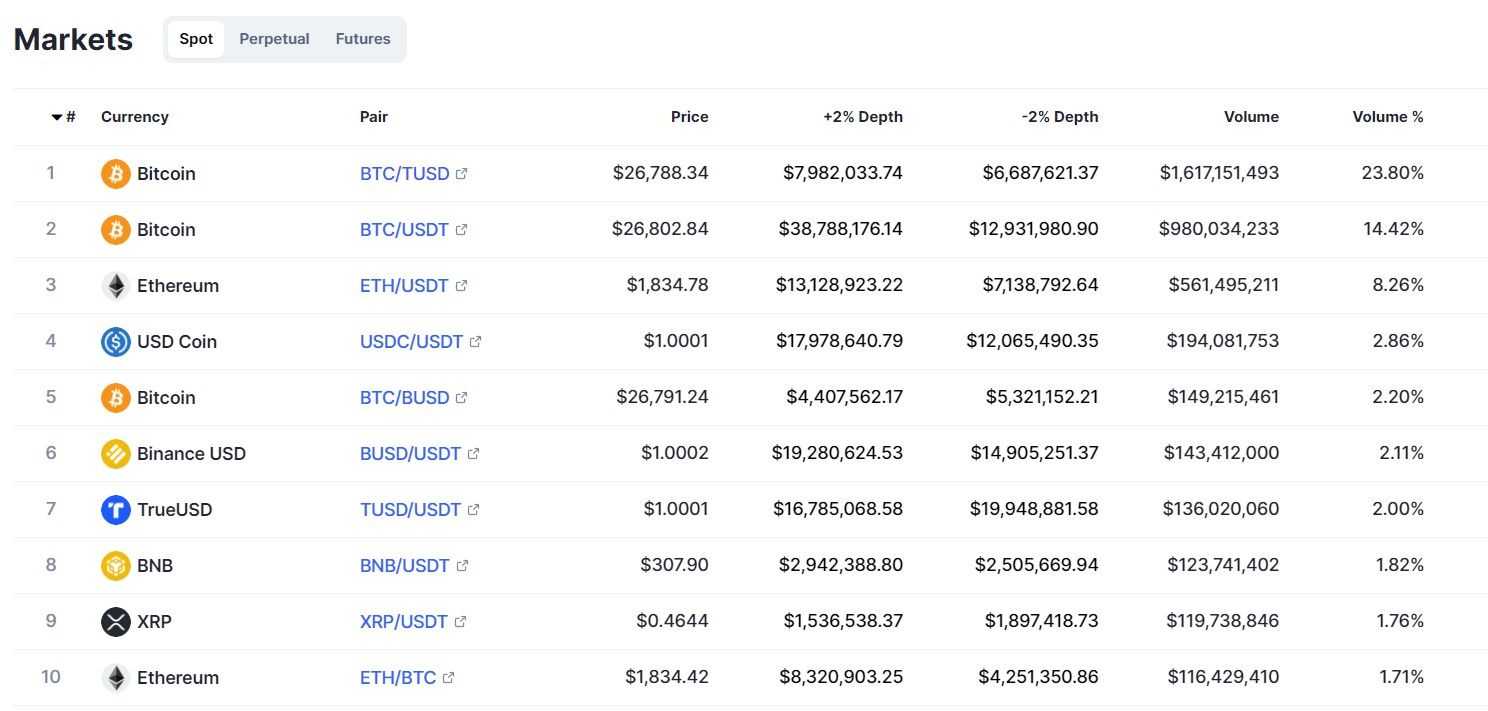Click the external link icon beside BTC/USDT
Image resolution: width=1488 pixels, height=711 pixels.
click(461, 229)
